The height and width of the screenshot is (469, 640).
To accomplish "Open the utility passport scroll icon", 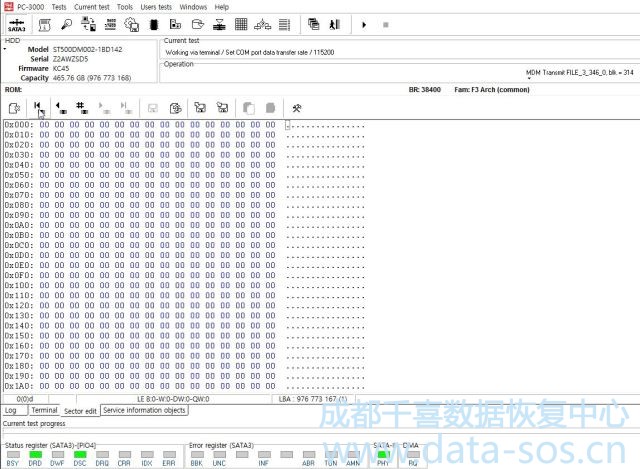I will click(44, 25).
